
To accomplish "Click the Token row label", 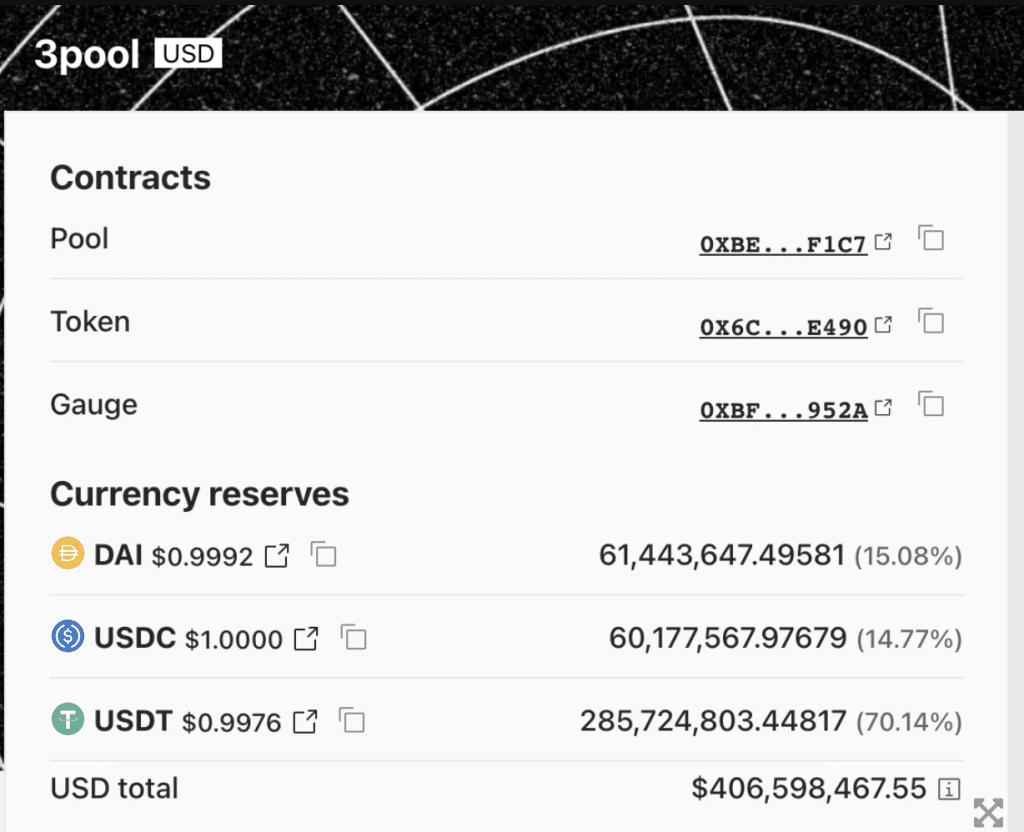I will click(x=90, y=321).
